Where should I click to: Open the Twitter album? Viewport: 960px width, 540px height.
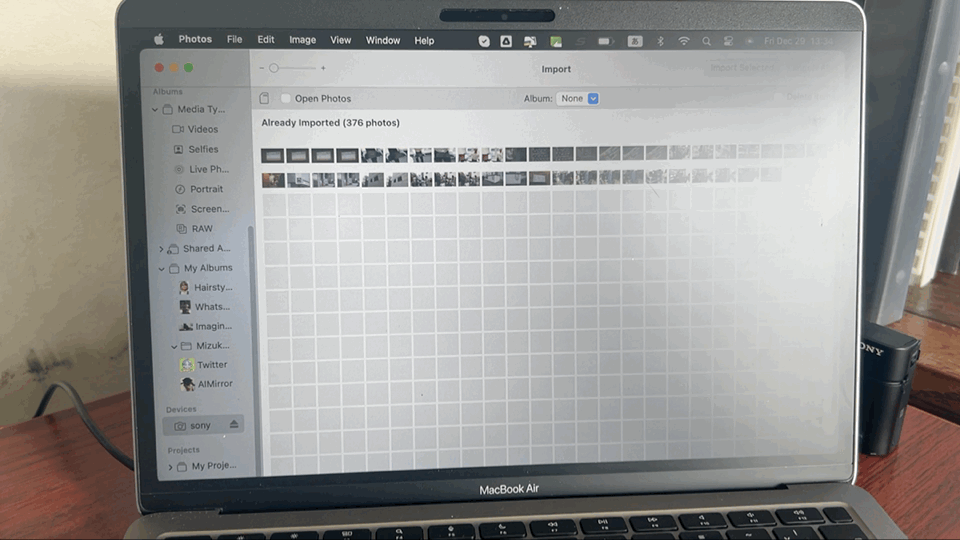[x=211, y=365]
